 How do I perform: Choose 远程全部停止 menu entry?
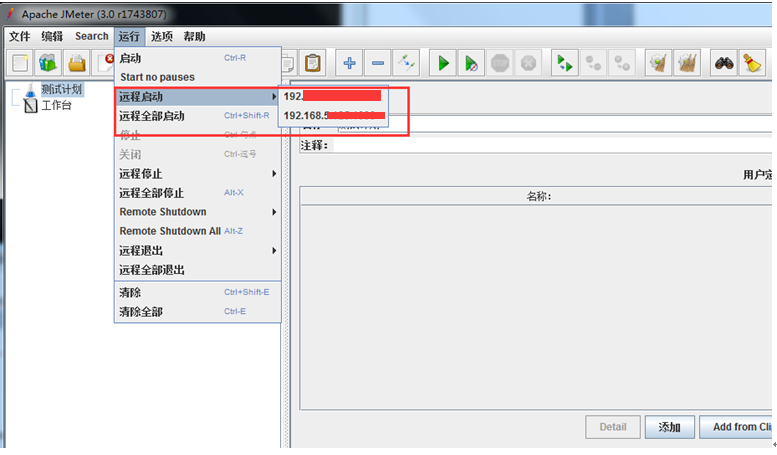click(x=198, y=193)
